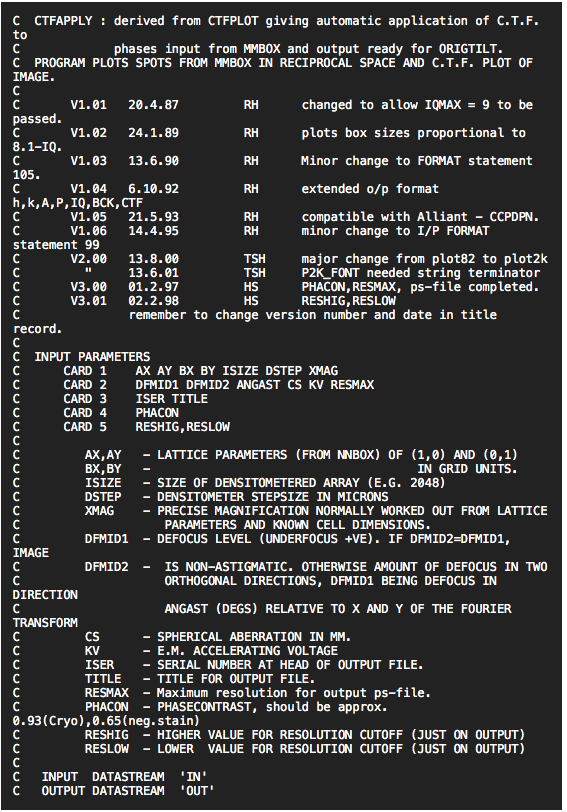This screenshot has height=812, width=567.
Task: Click the CARD 5 RESHIG,RESLOW line
Action: pyautogui.click(x=147, y=427)
